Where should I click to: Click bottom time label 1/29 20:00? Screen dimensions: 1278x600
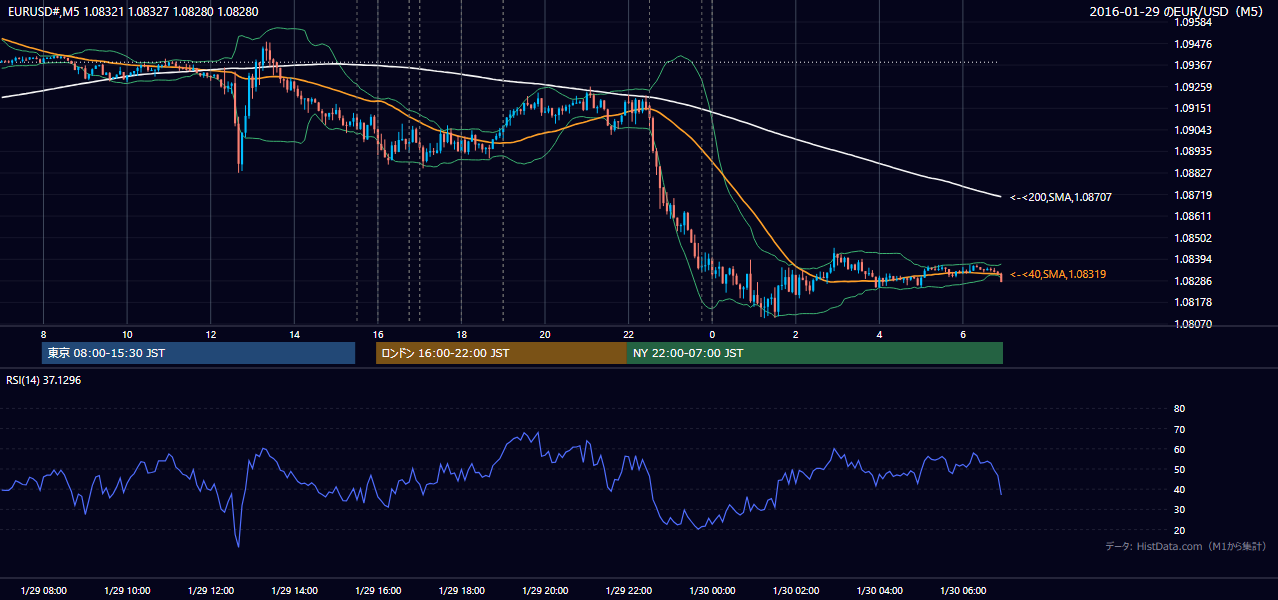(545, 591)
